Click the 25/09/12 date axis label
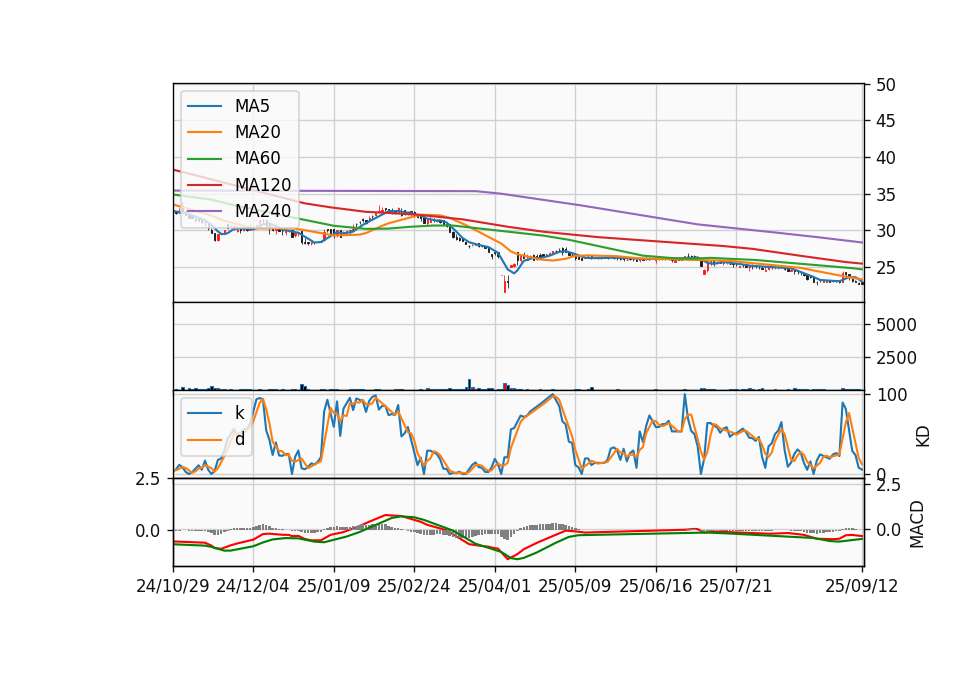The image size is (960, 690). 862,586
